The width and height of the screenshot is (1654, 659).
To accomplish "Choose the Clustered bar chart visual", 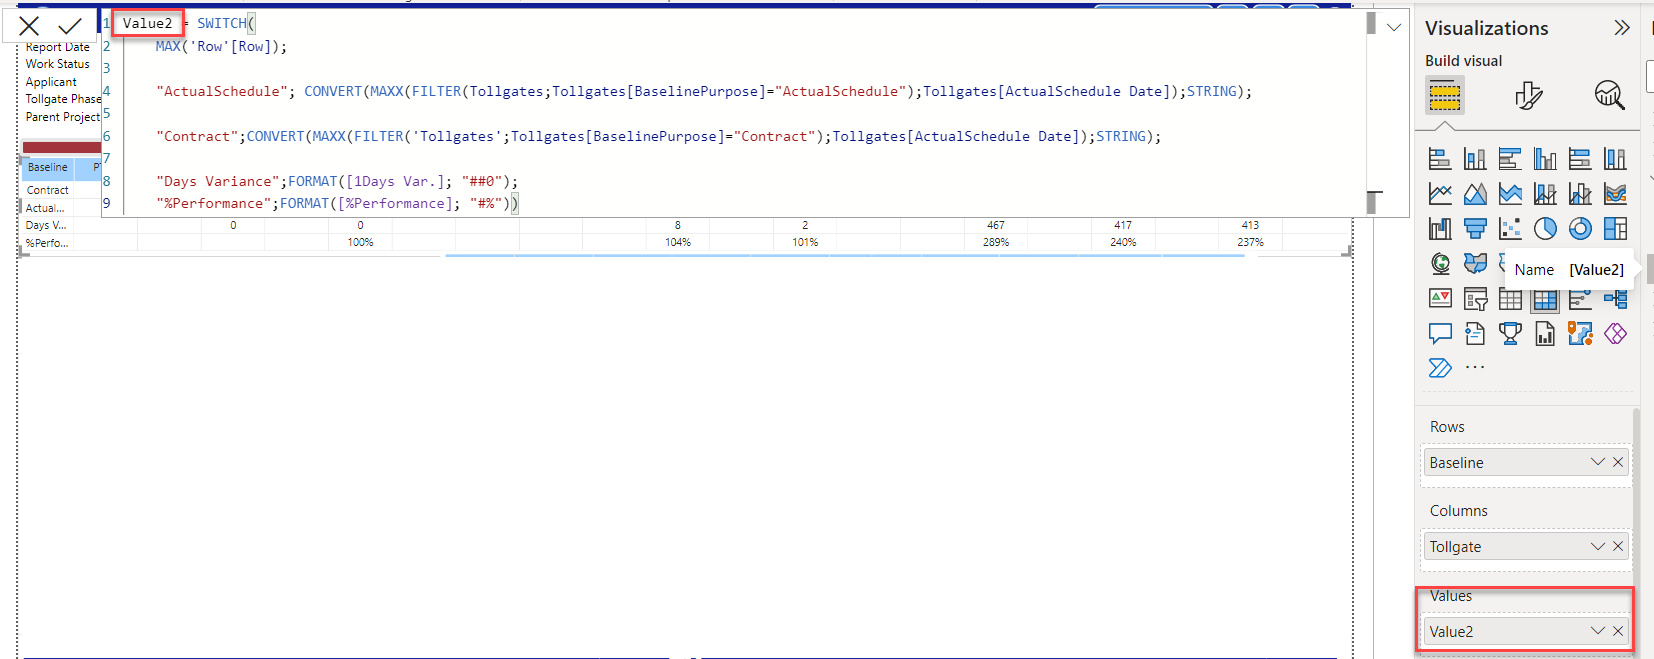I will (x=1510, y=159).
